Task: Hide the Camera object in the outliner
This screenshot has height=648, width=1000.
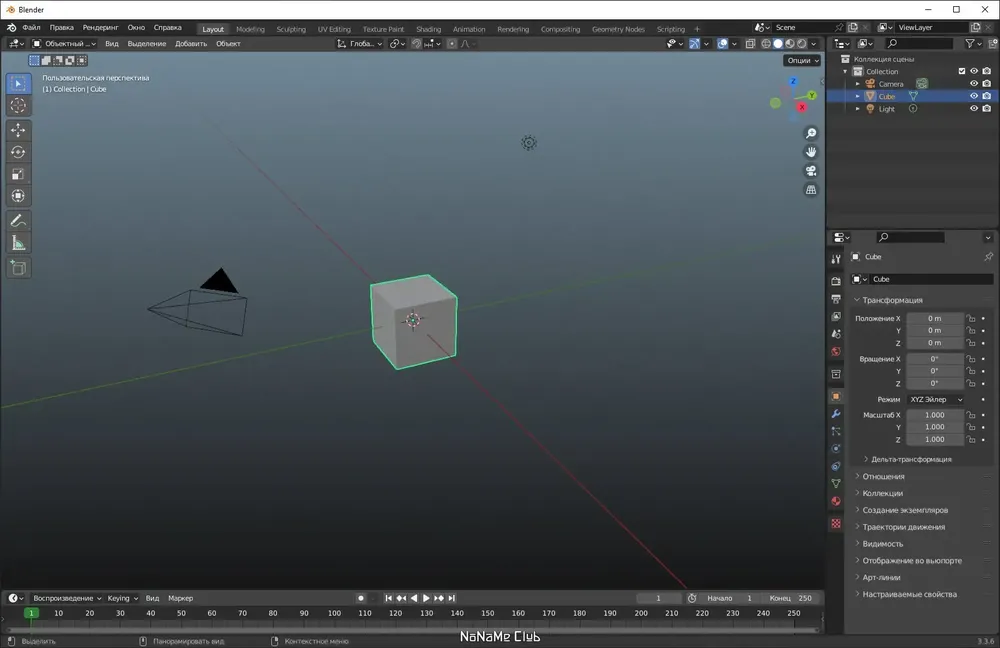Action: tap(974, 84)
